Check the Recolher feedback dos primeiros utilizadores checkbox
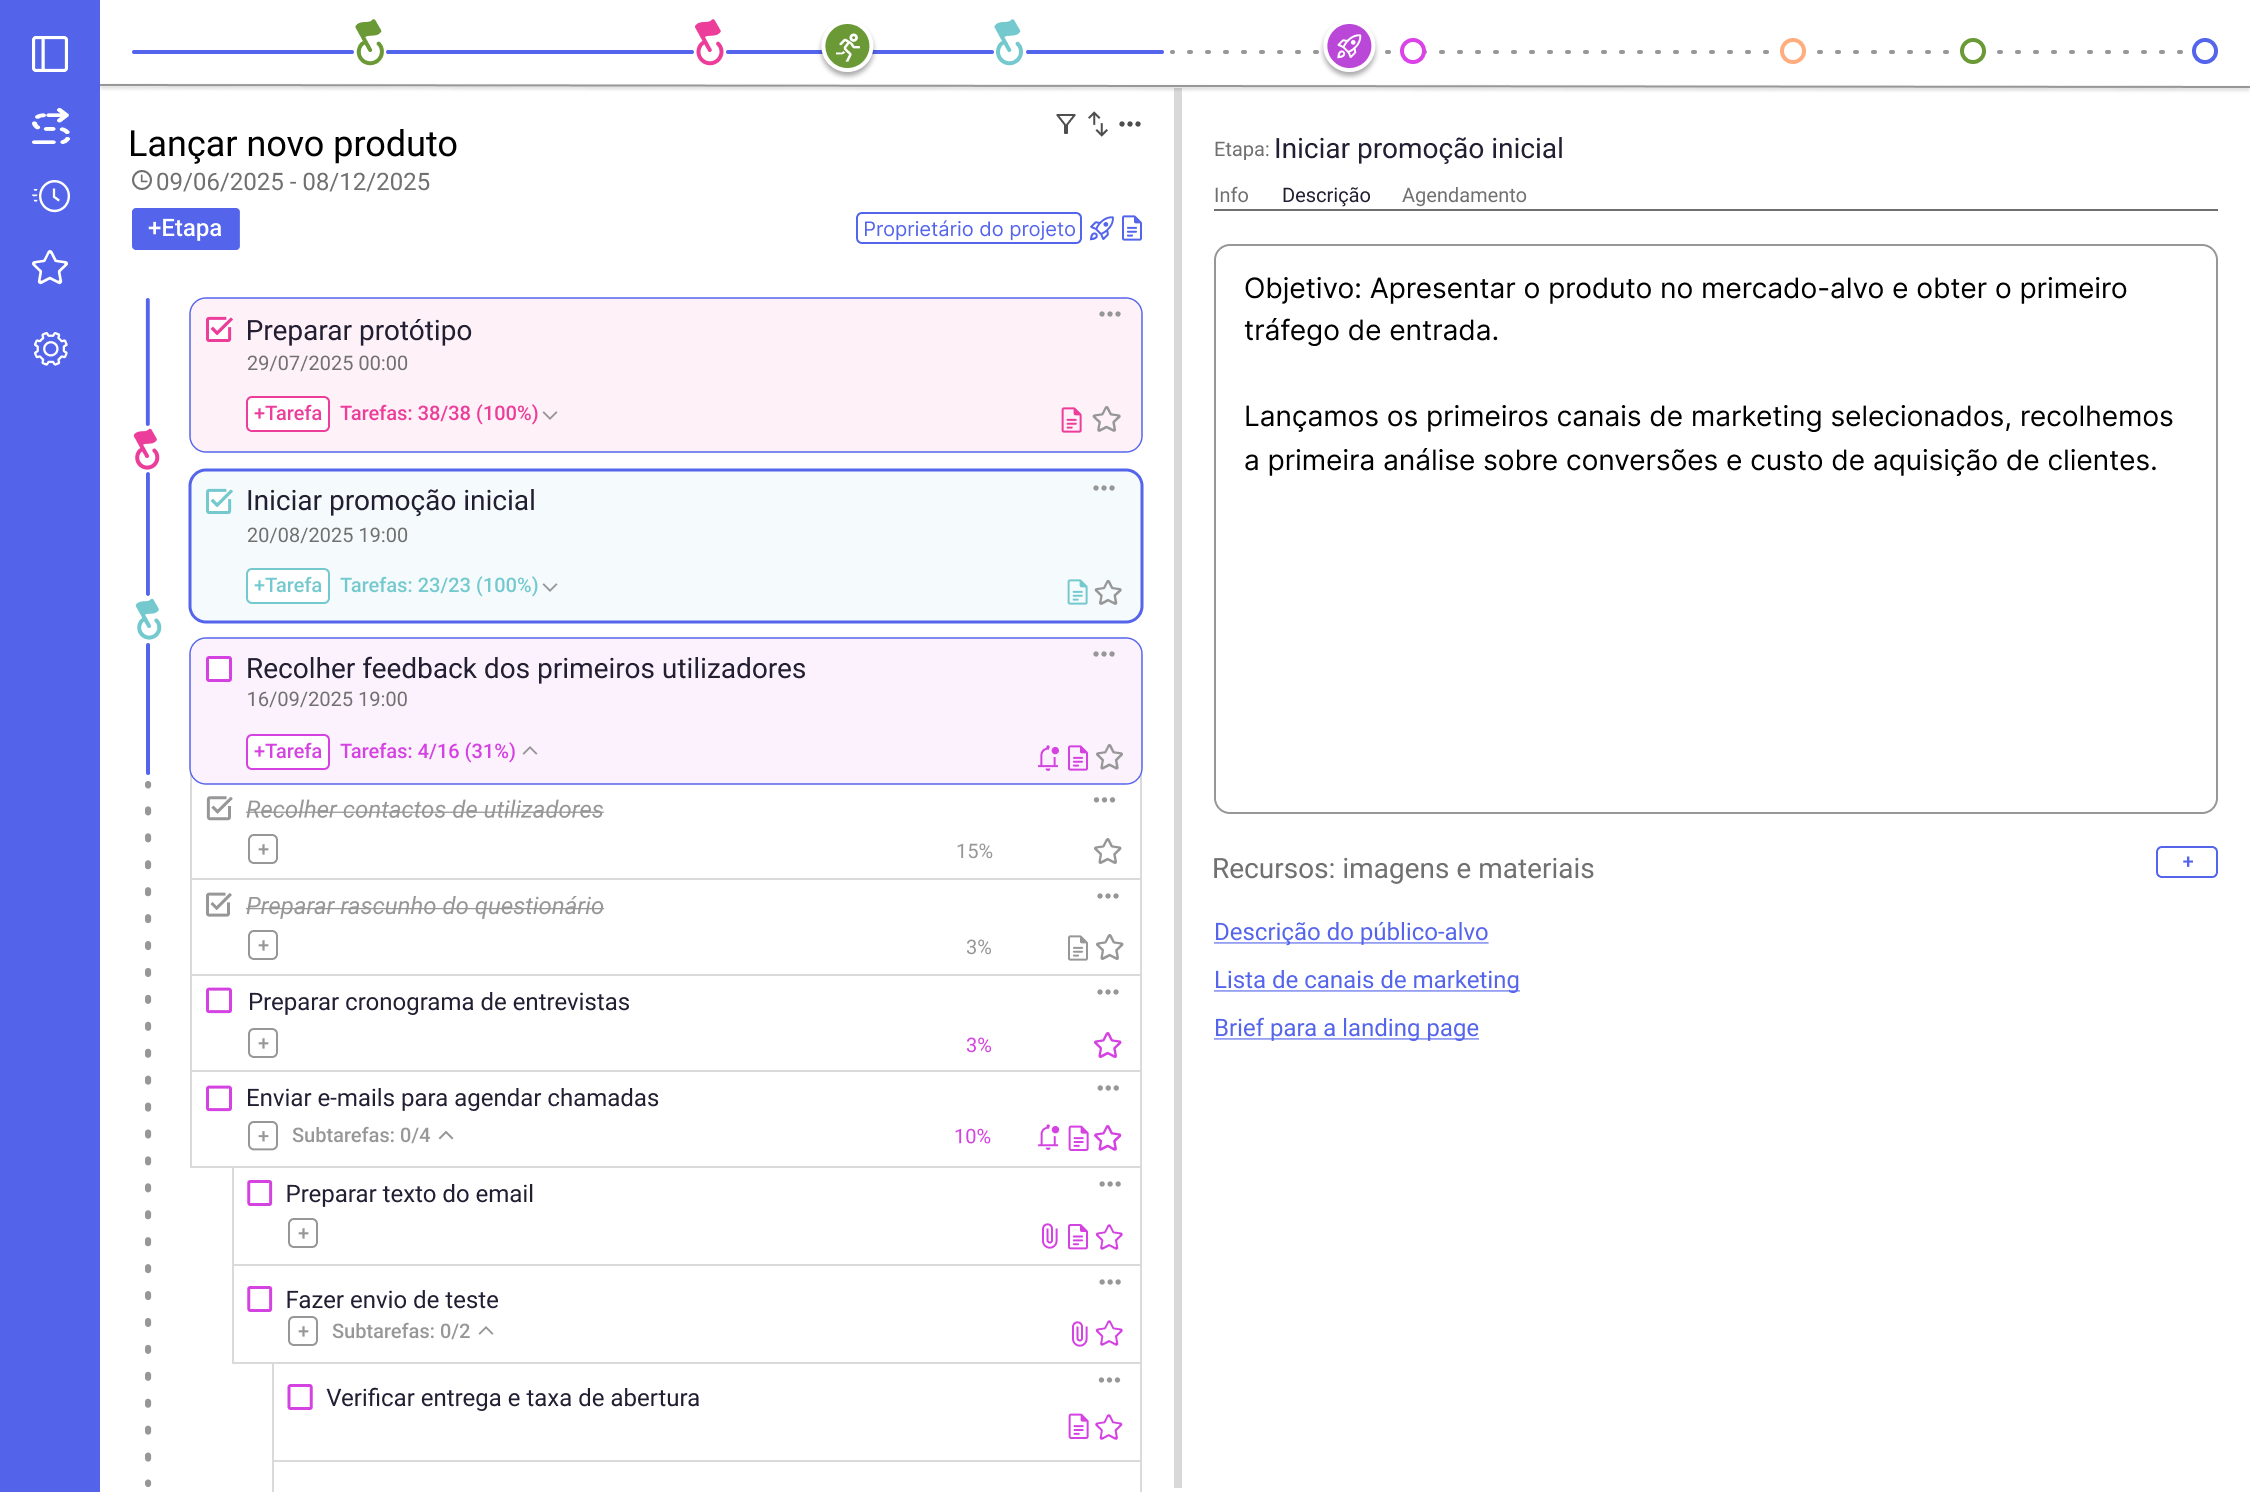 (219, 668)
